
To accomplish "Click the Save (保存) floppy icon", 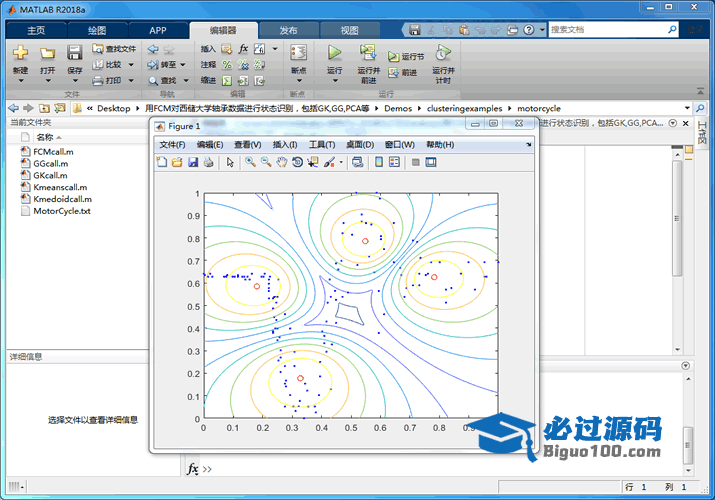I will [x=74, y=52].
